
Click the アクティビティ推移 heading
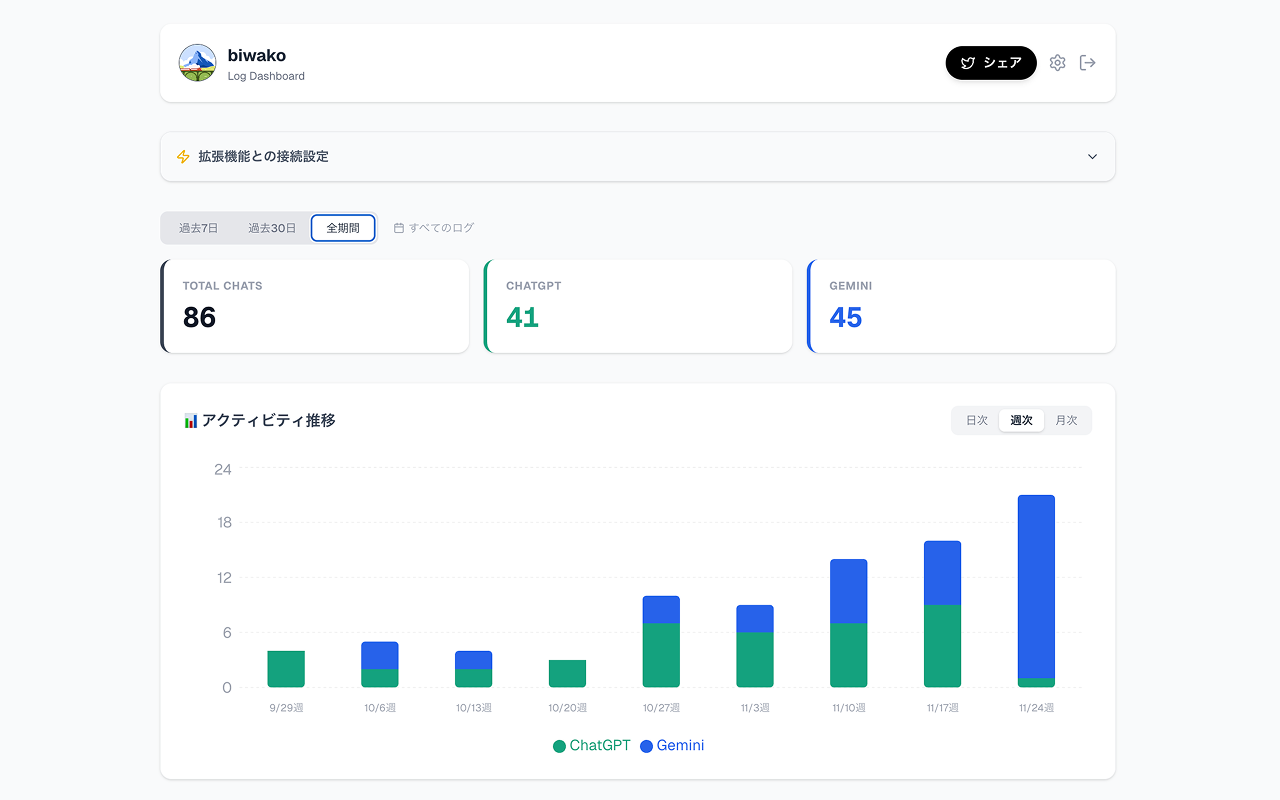pyautogui.click(x=269, y=421)
